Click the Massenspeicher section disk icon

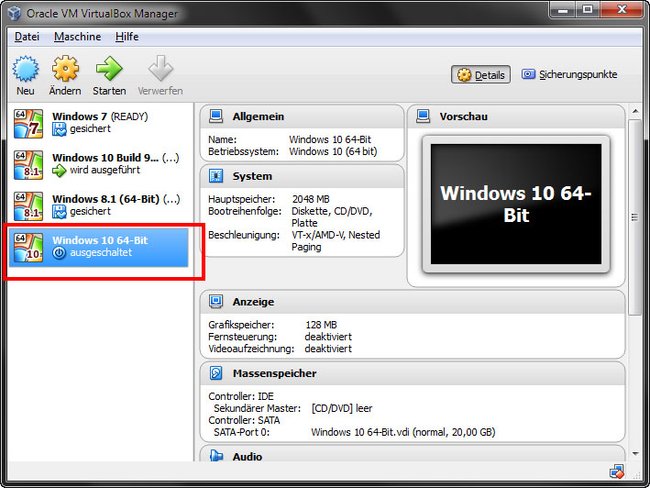(x=216, y=373)
